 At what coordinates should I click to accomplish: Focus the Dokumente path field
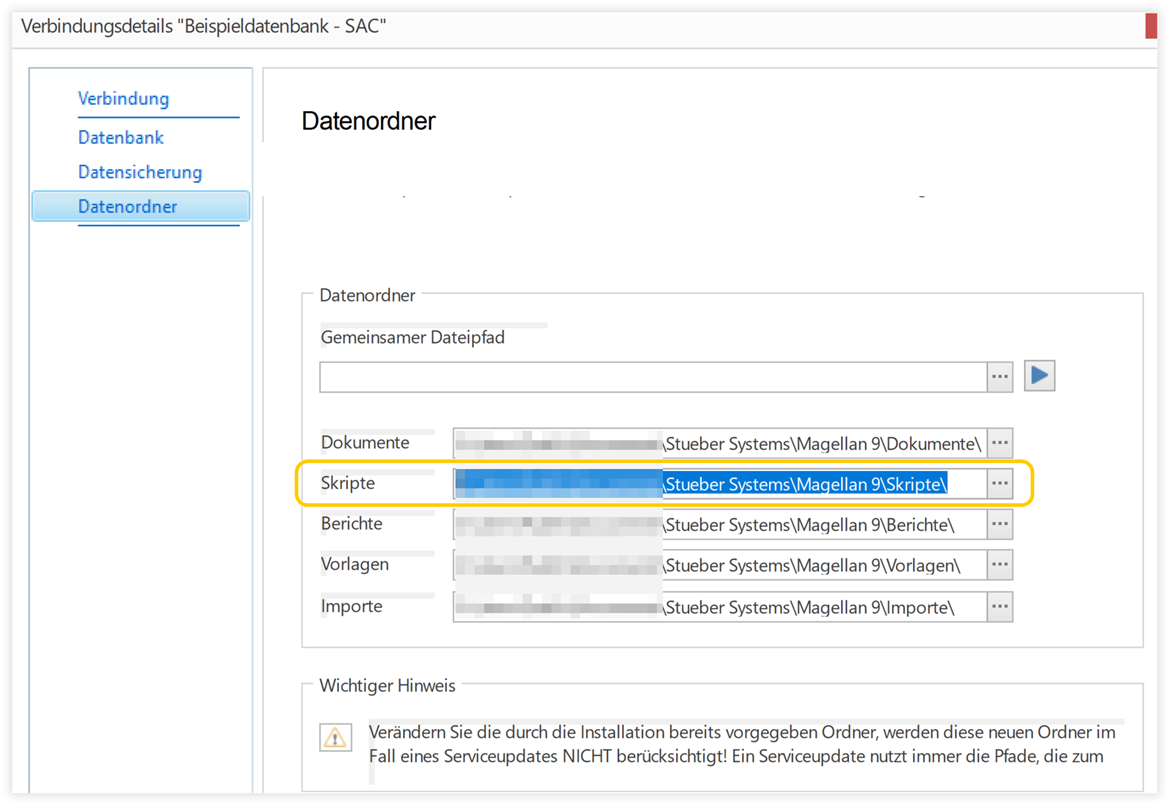tap(720, 442)
